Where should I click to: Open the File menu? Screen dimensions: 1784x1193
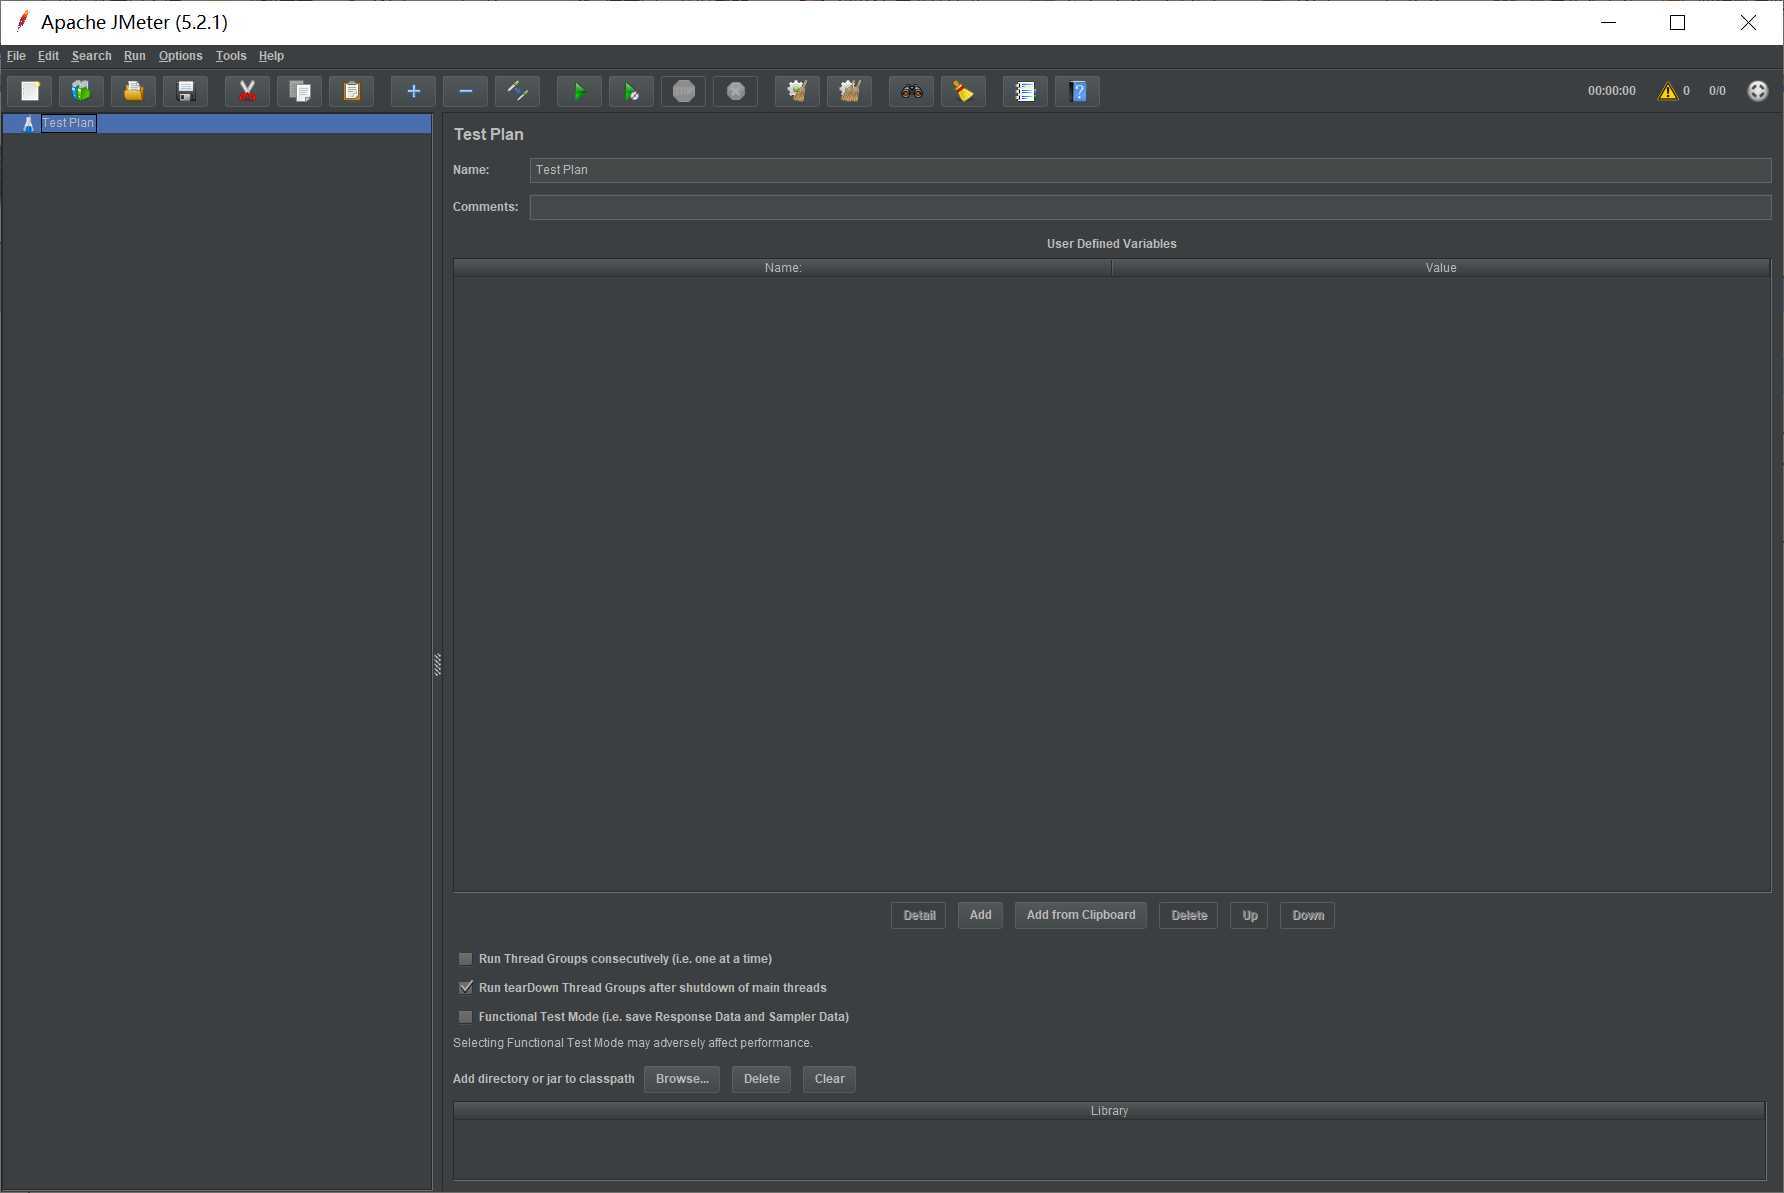[x=16, y=56]
